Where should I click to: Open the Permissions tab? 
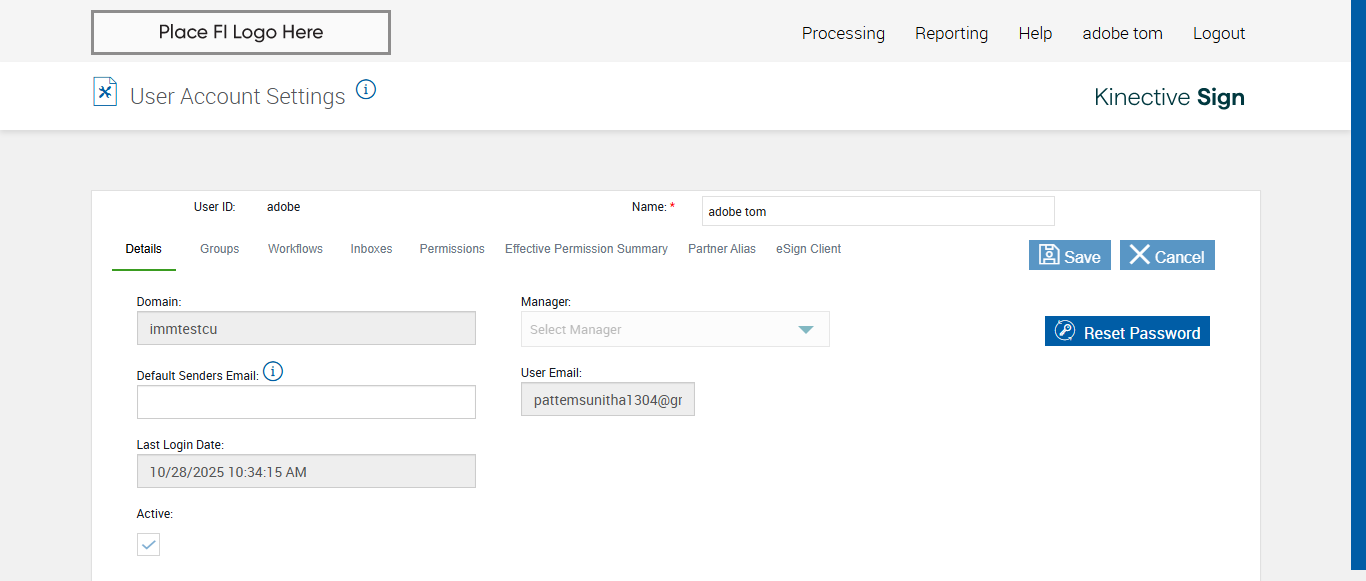[x=452, y=249]
